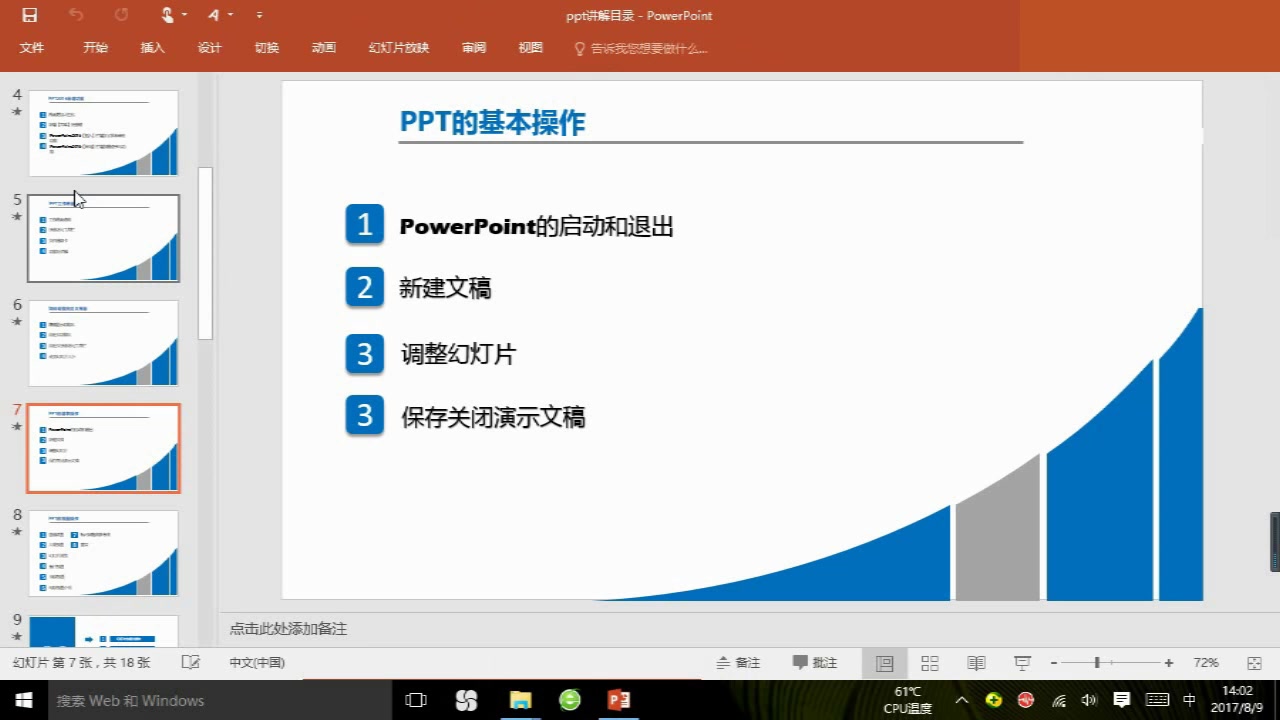Open the 文件 (File) tab
Screen dimensions: 1280x720
[32, 47]
